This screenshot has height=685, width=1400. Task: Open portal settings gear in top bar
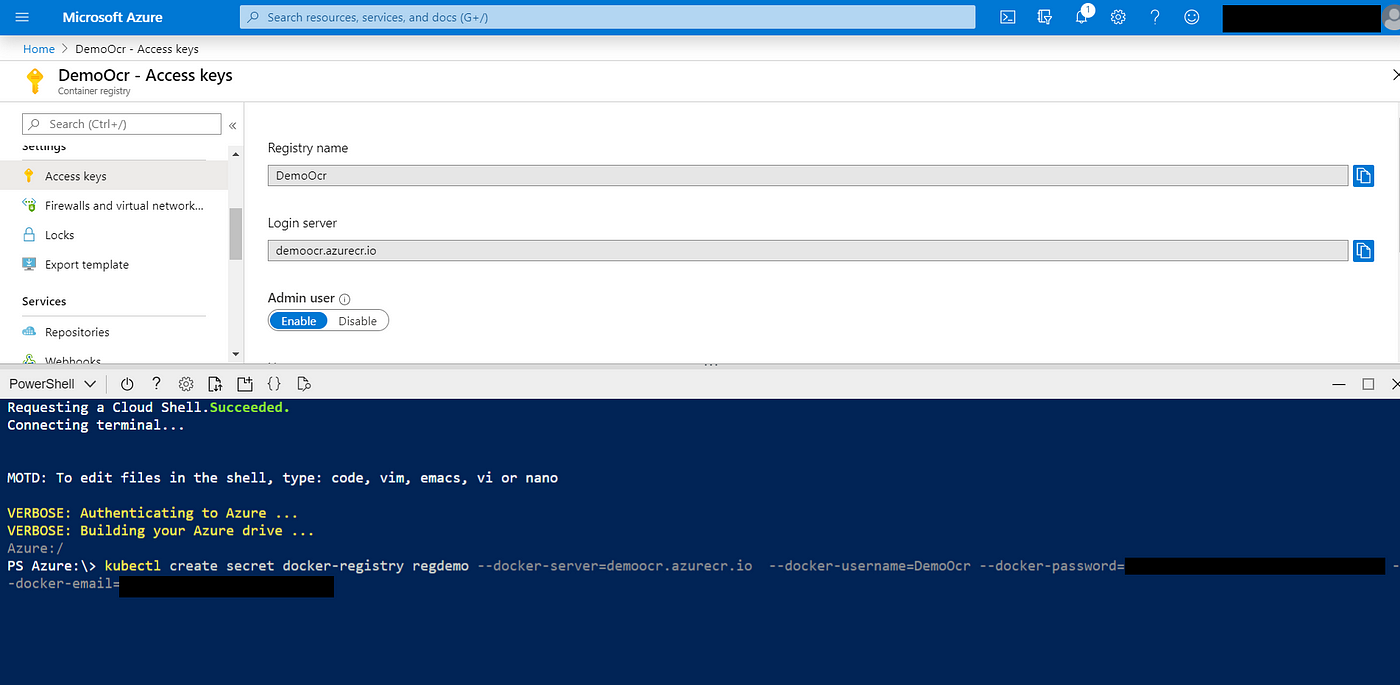click(x=1118, y=17)
